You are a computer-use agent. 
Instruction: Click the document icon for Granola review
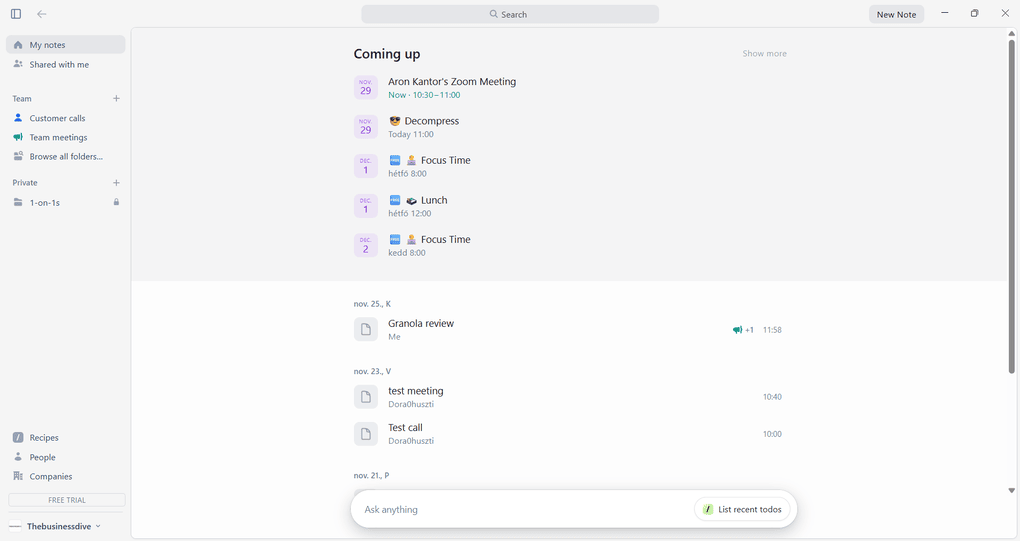click(x=366, y=330)
